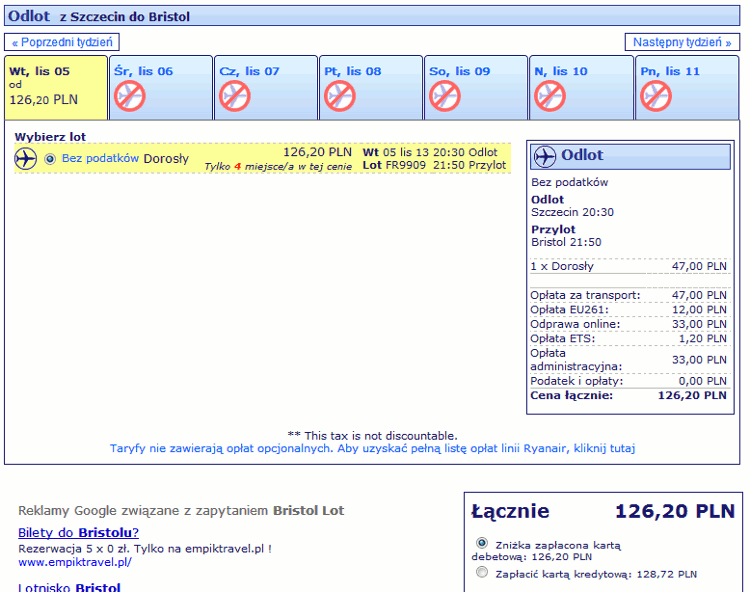750x592 pixels.
Task: Click the no-flight icon under Pn, lis 11
Action: 656,96
